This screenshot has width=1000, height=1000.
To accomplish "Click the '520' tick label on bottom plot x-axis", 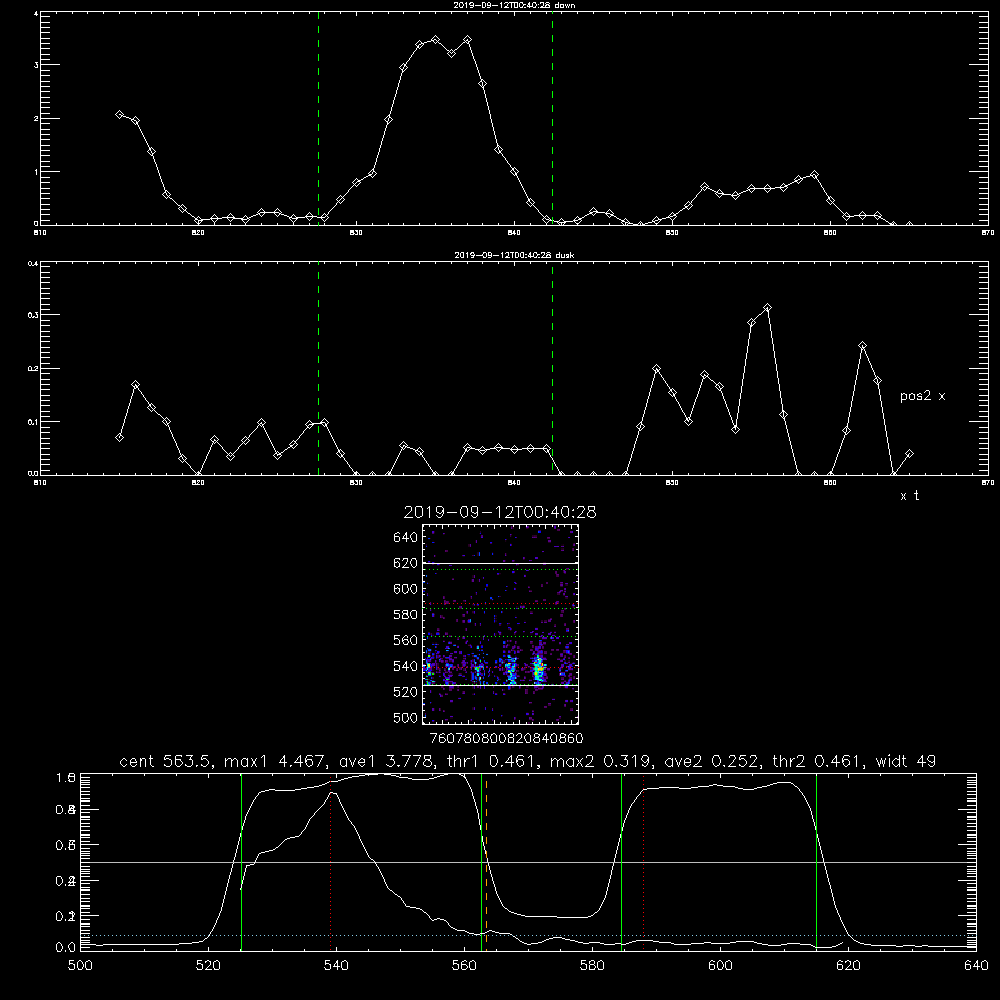I will point(209,966).
